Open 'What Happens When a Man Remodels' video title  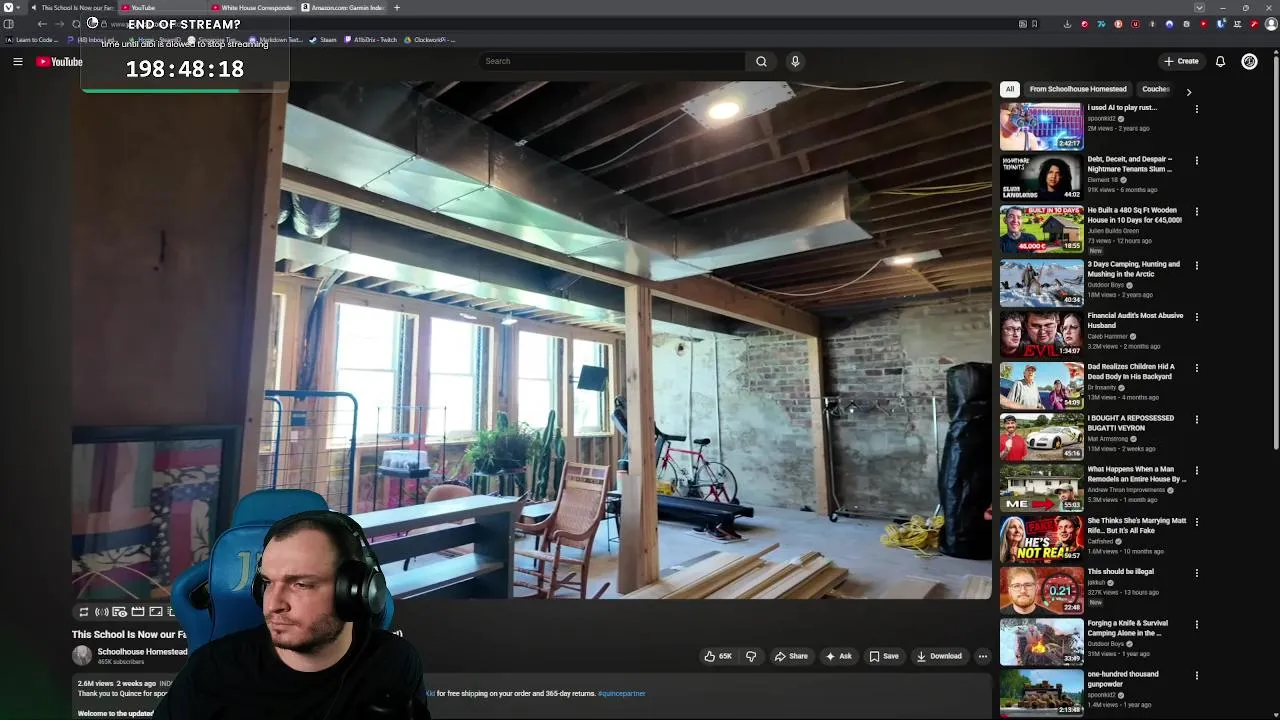coord(1137,474)
